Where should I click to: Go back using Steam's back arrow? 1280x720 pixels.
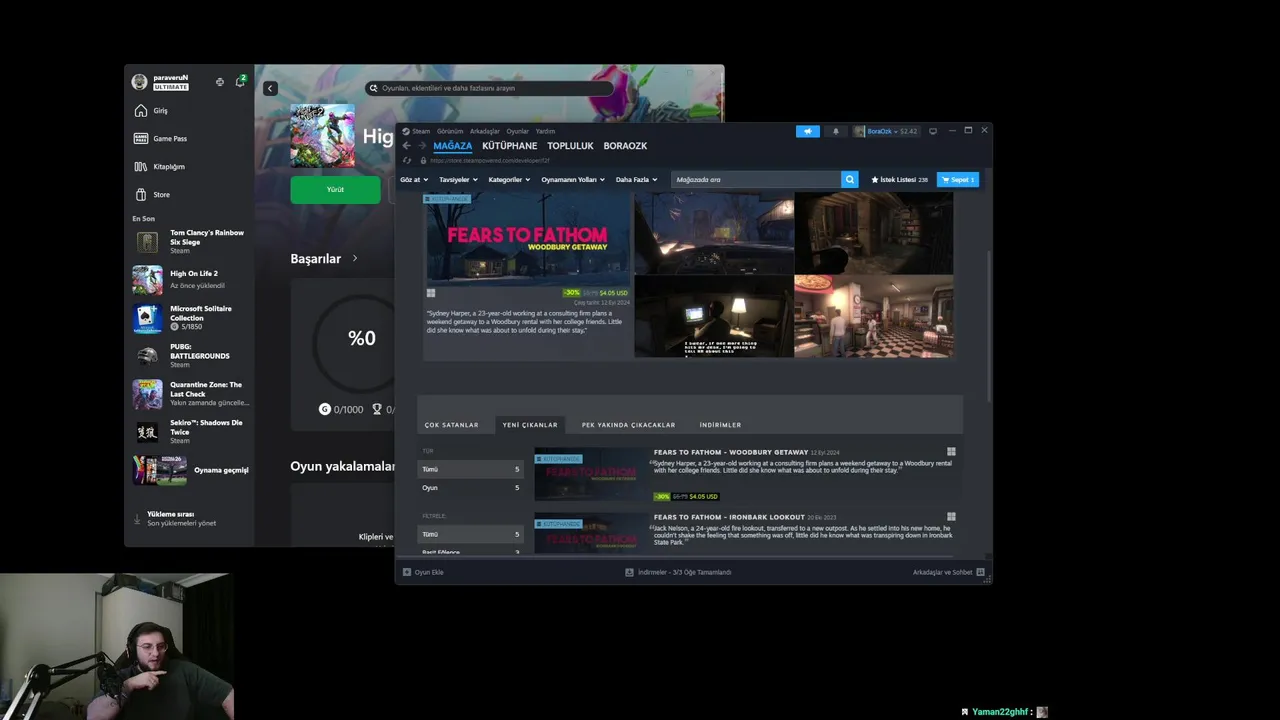click(406, 146)
